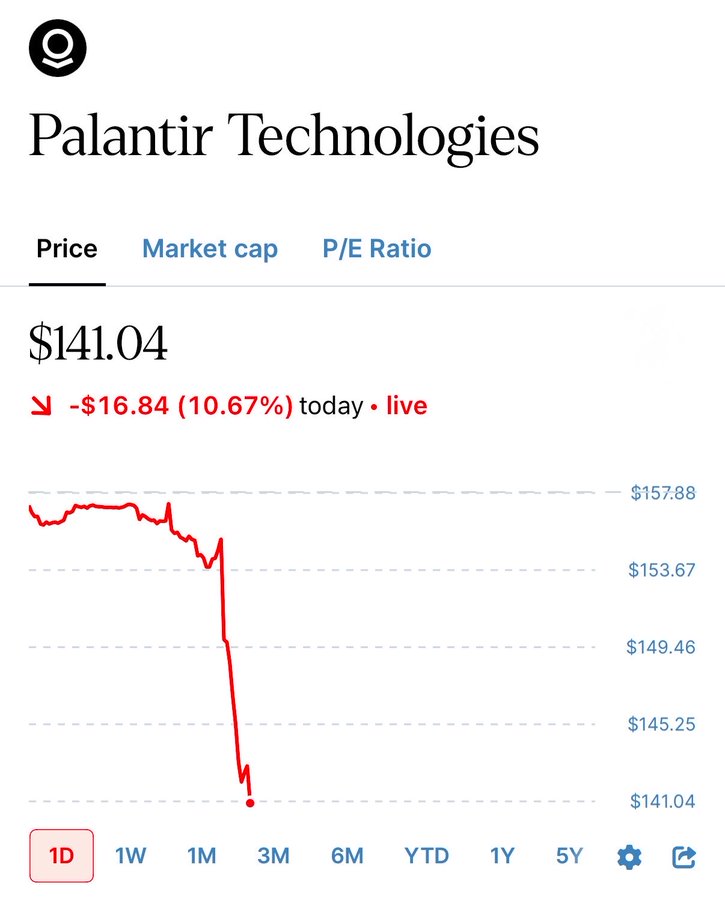Switch to YTD chart view
Image resolution: width=725 pixels, height=900 pixels.
click(427, 856)
